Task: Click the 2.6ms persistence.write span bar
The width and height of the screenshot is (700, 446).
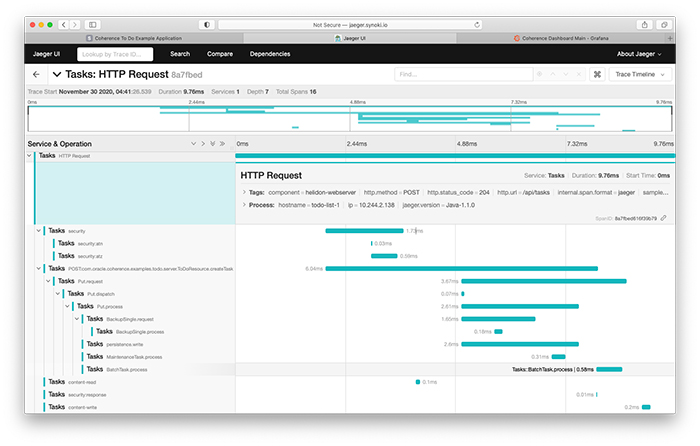Action: click(x=520, y=344)
